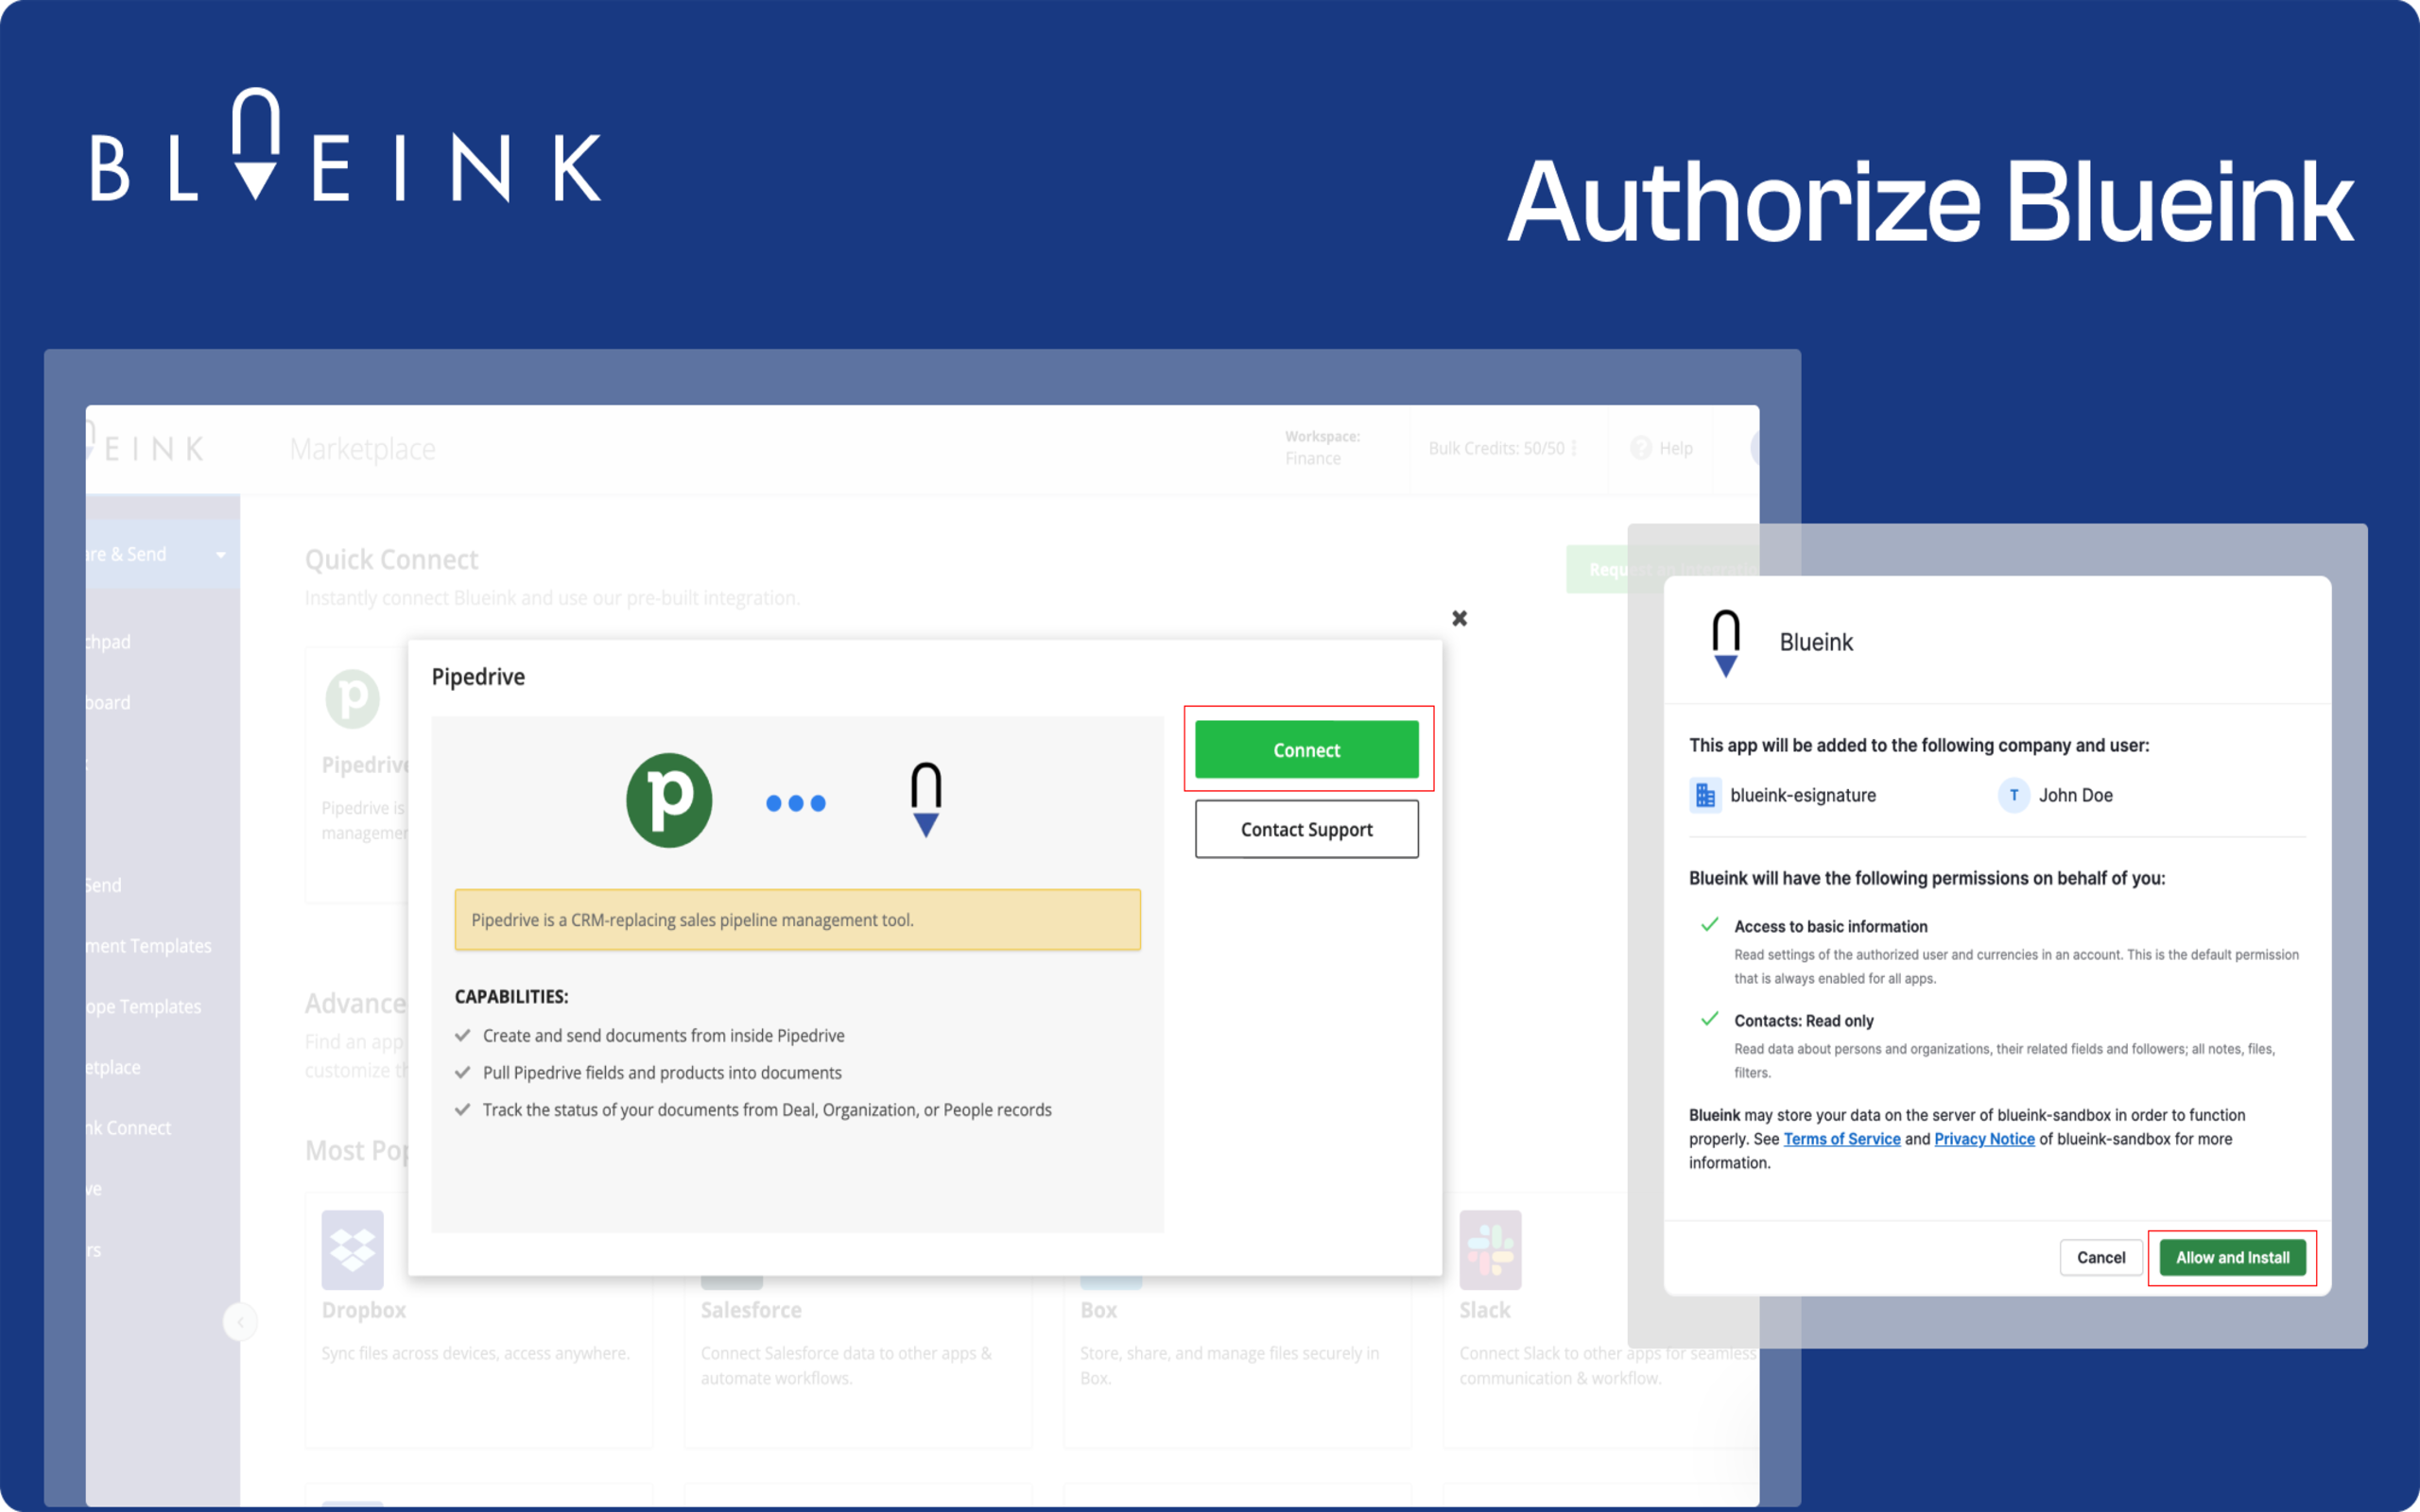The width and height of the screenshot is (2420, 1512).
Task: Open the Terms of Service link
Action: point(1841,1139)
